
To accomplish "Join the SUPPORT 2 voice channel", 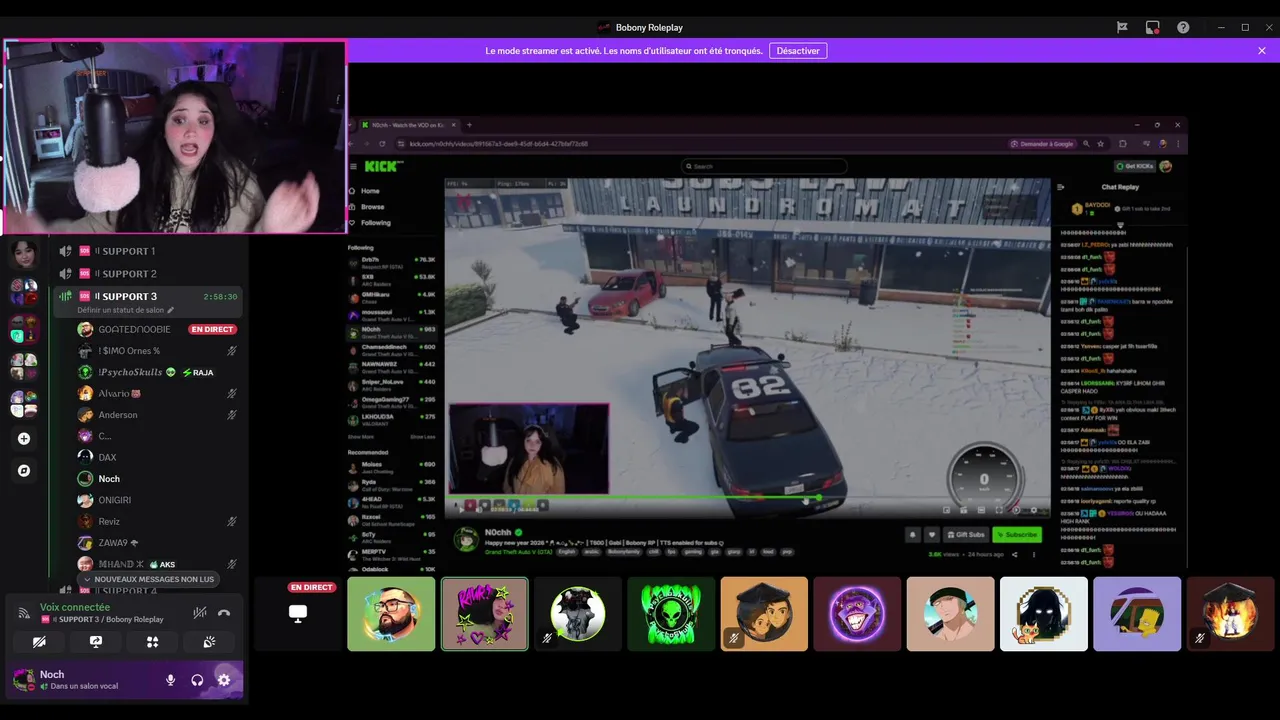I will coord(150,273).
